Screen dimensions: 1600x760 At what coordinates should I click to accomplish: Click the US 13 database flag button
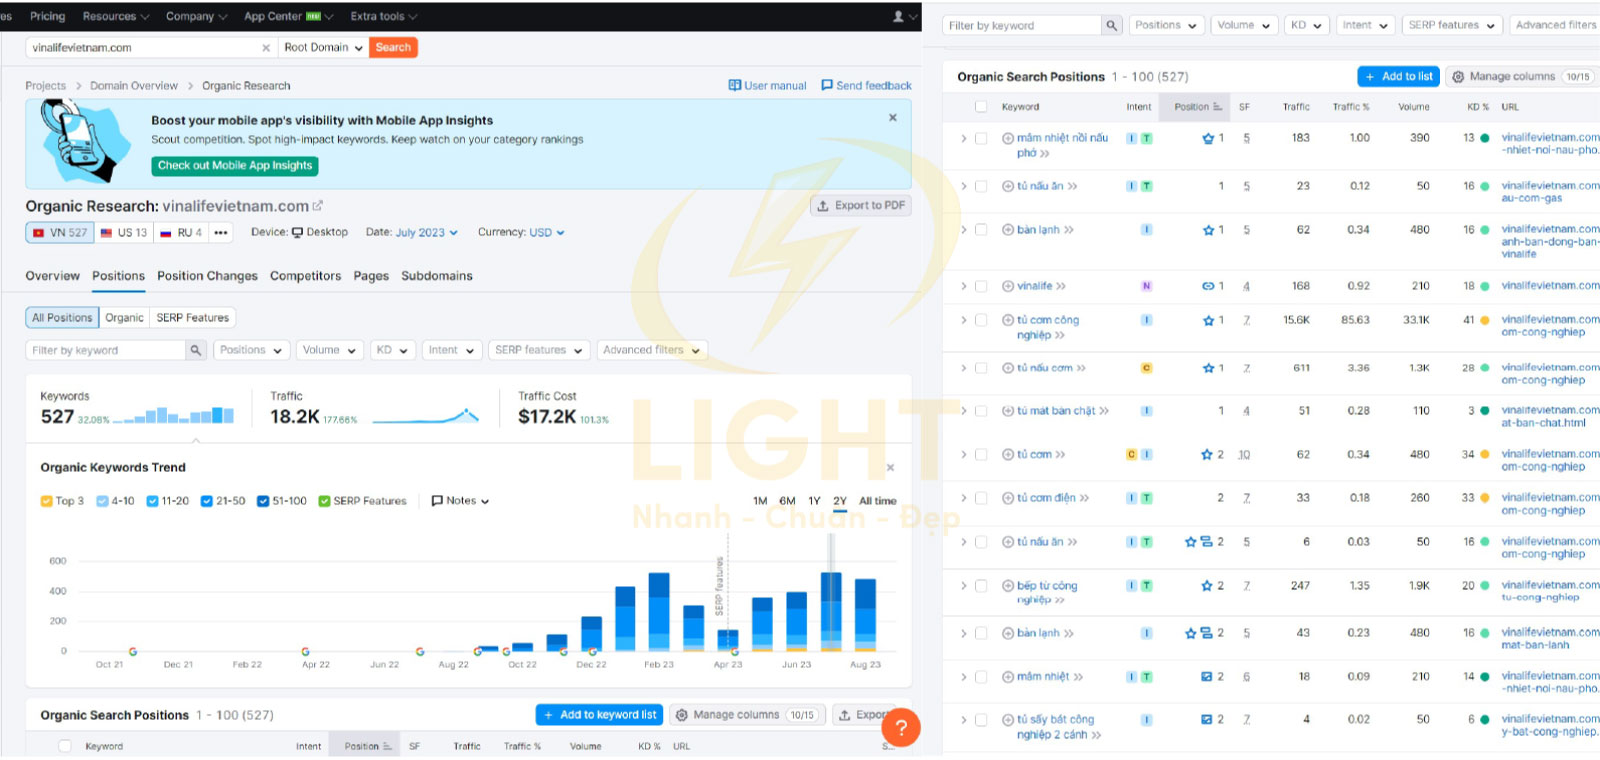(123, 233)
